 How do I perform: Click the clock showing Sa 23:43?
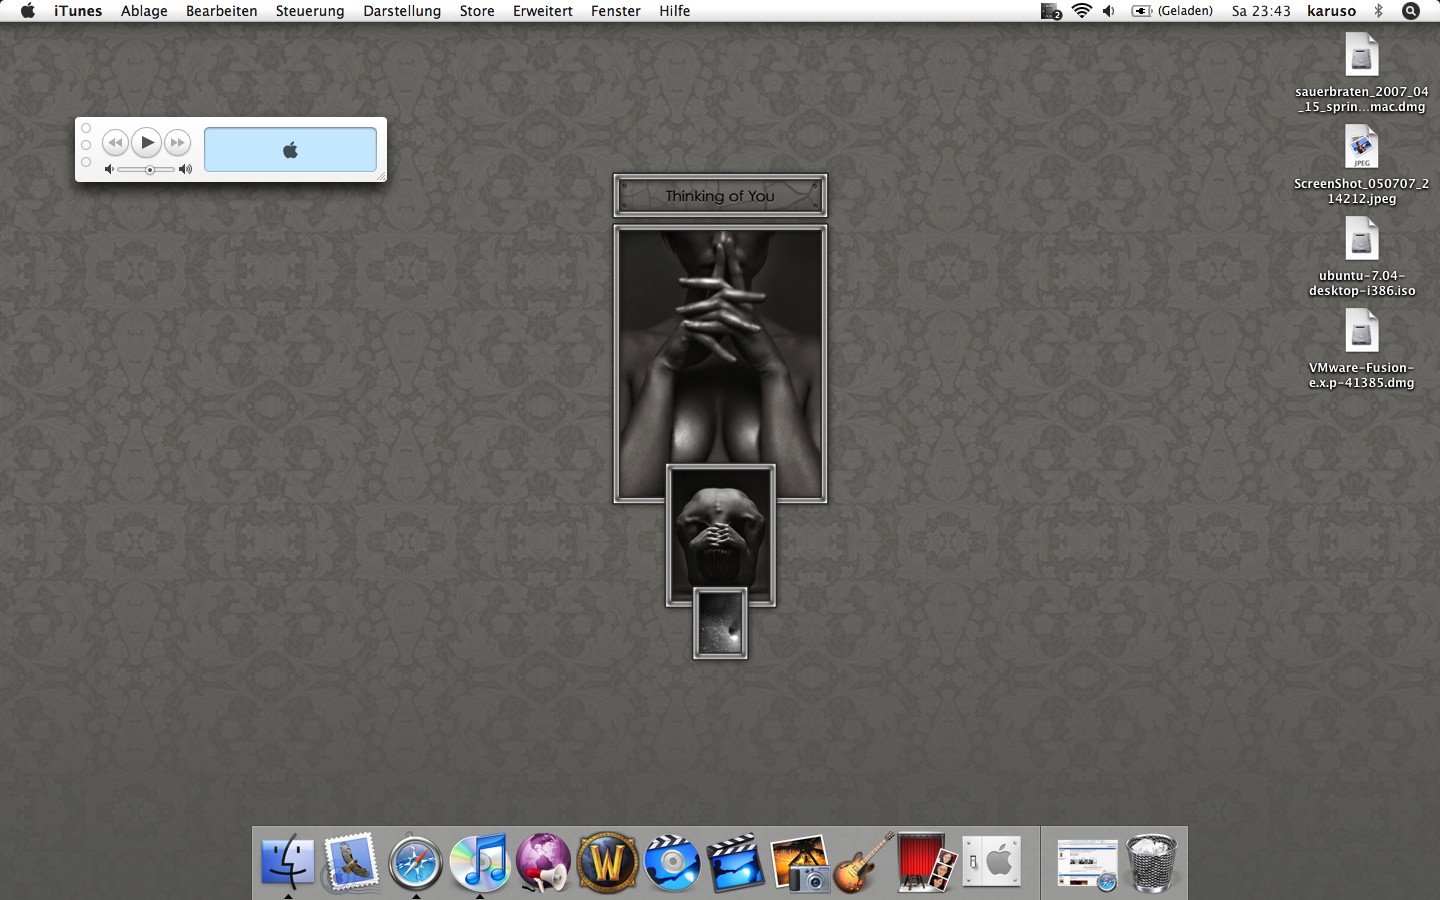coord(1261,11)
